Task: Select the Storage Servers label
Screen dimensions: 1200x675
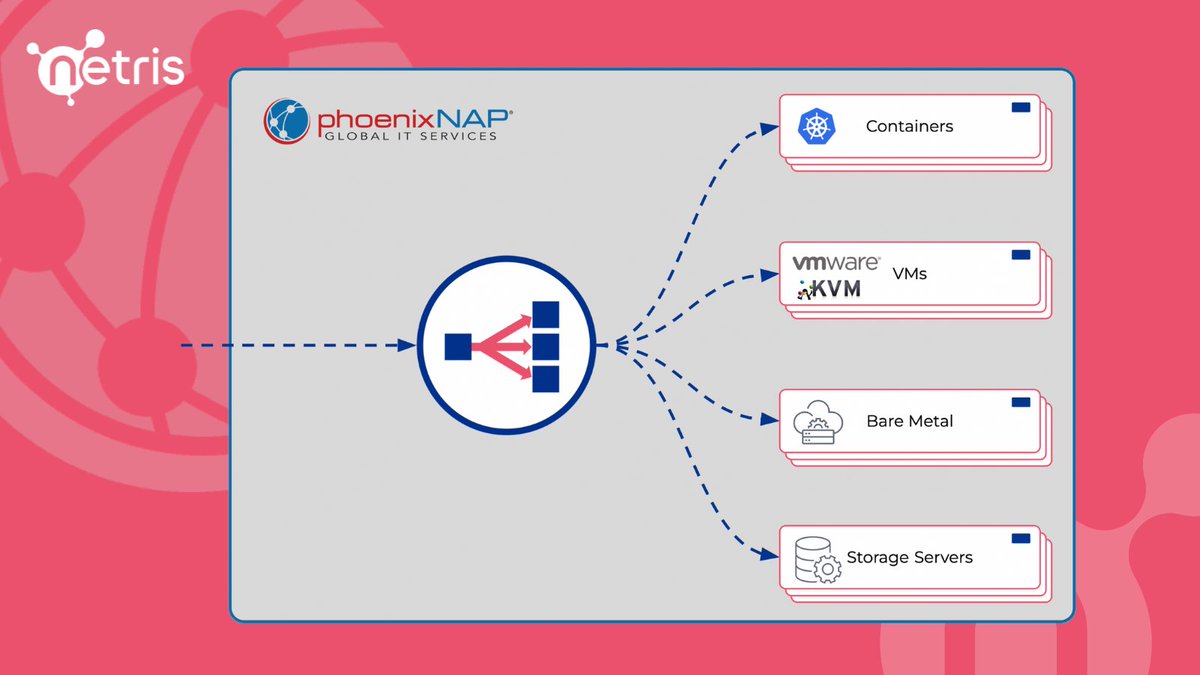Action: (909, 557)
